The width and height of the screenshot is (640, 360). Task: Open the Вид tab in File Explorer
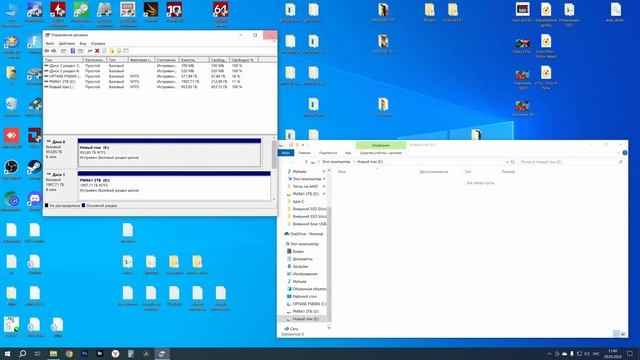click(348, 153)
